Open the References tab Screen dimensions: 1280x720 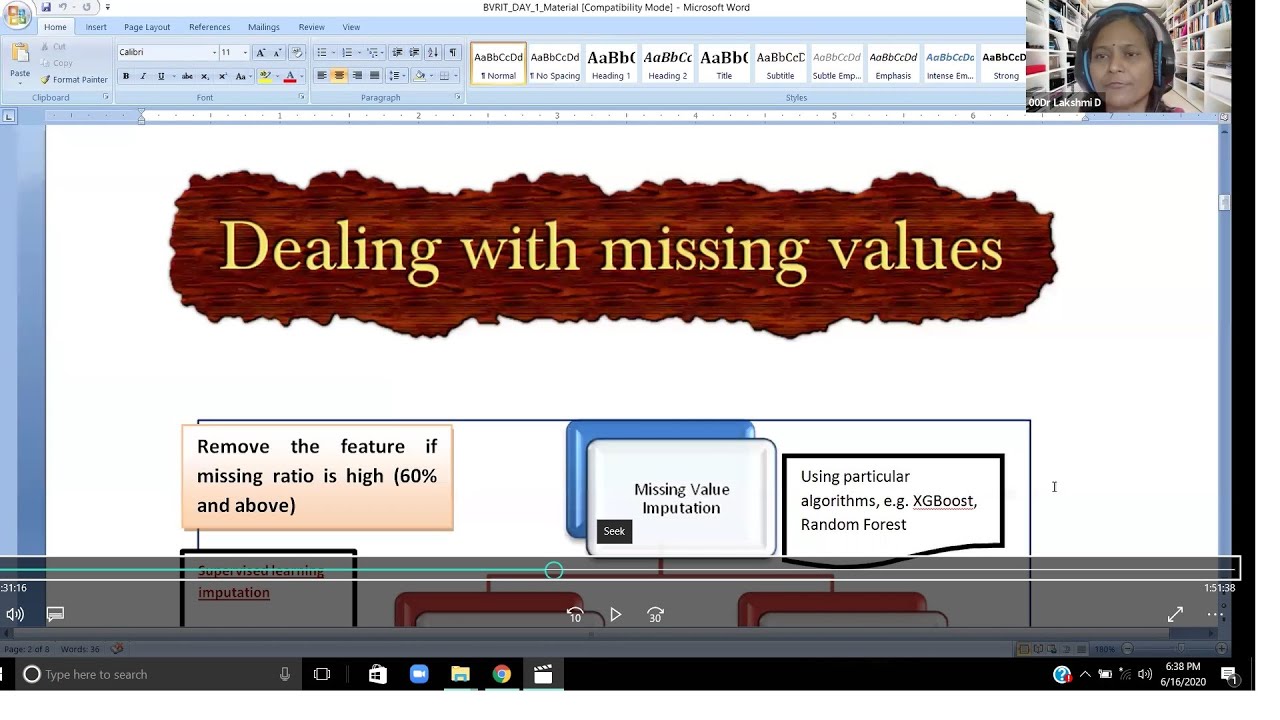click(209, 27)
